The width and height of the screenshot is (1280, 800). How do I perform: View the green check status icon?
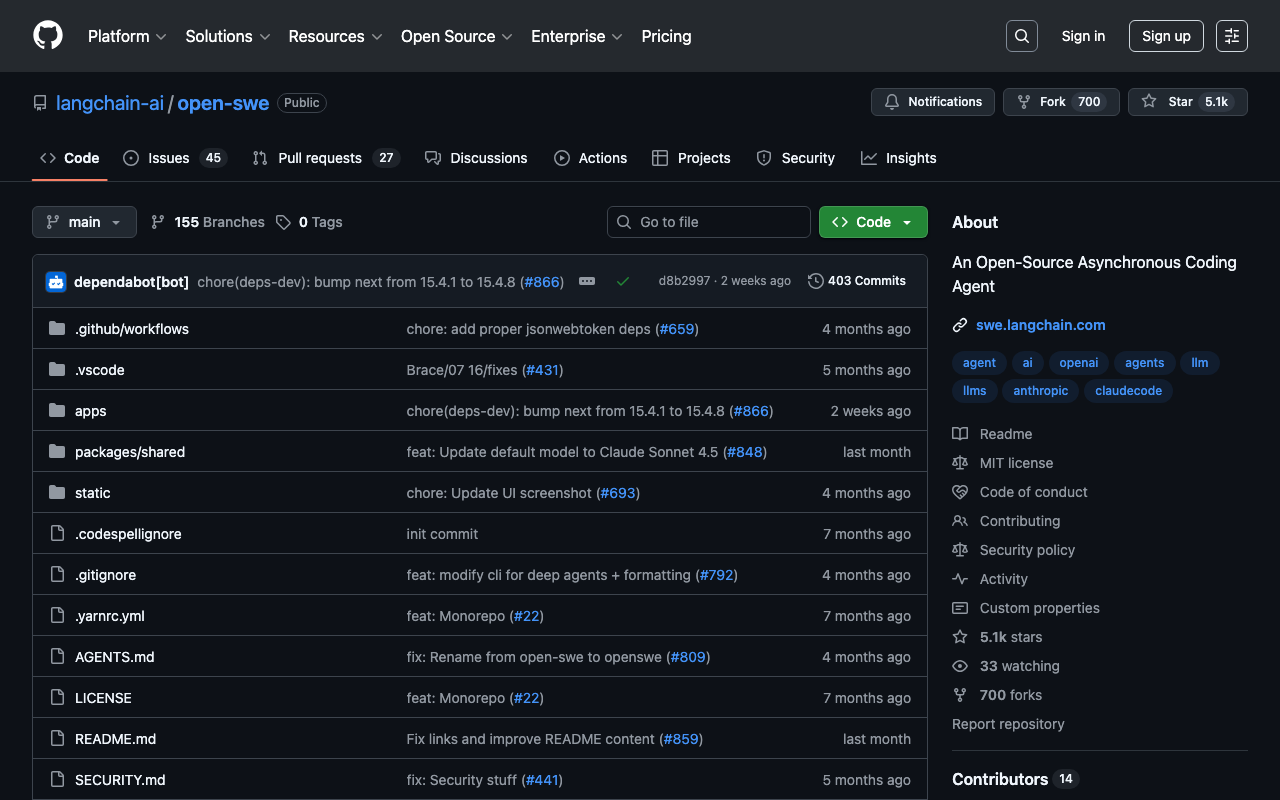623,282
